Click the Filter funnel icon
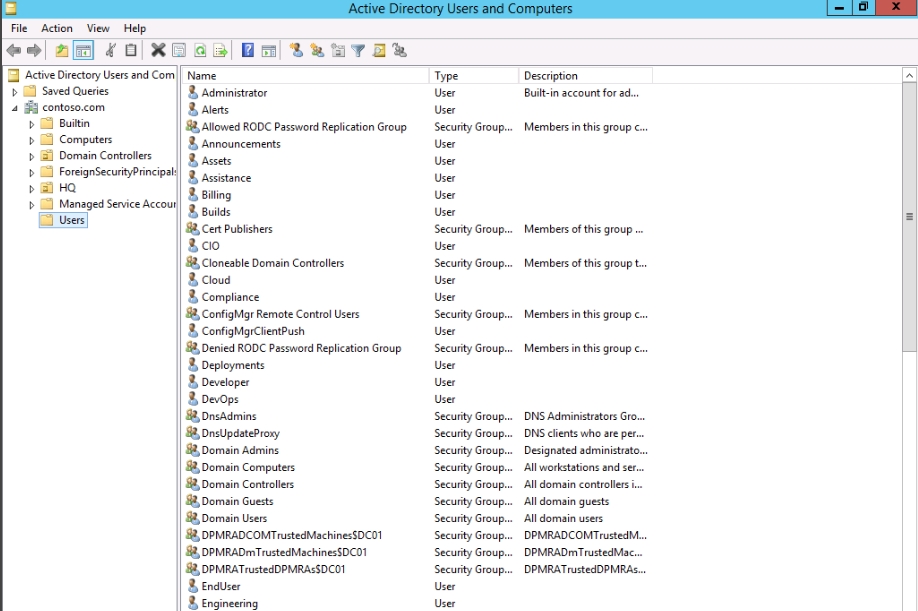Screen dimensions: 918x611 click(358, 51)
